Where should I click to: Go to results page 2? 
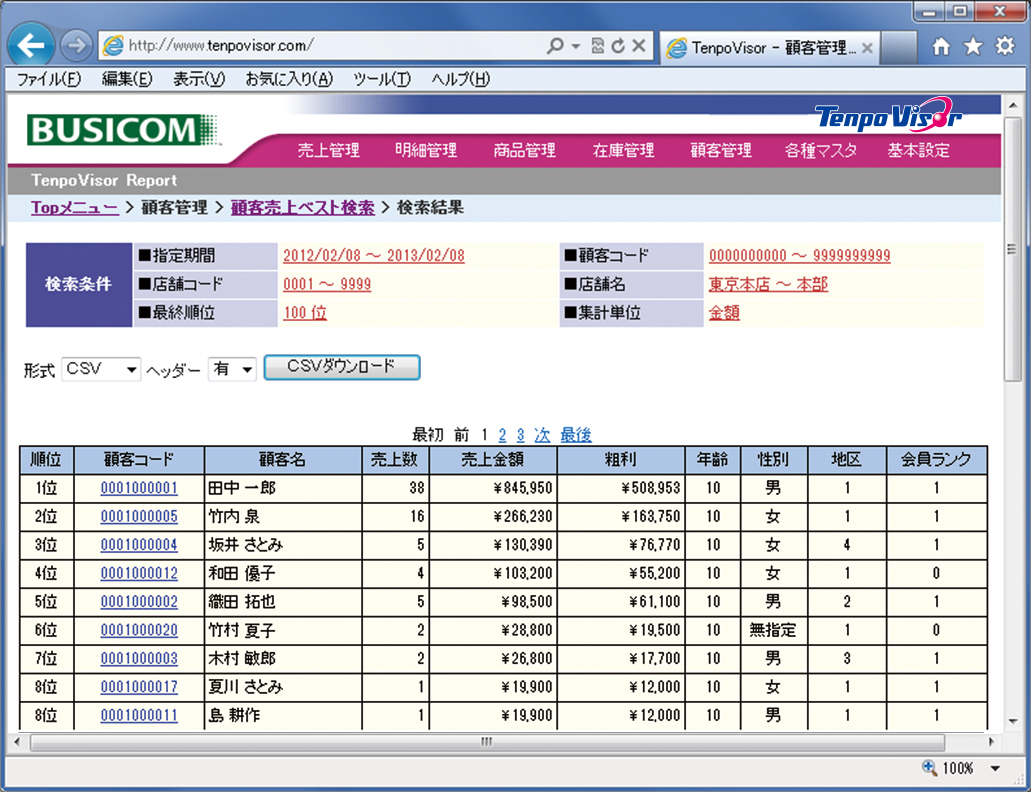click(x=502, y=434)
